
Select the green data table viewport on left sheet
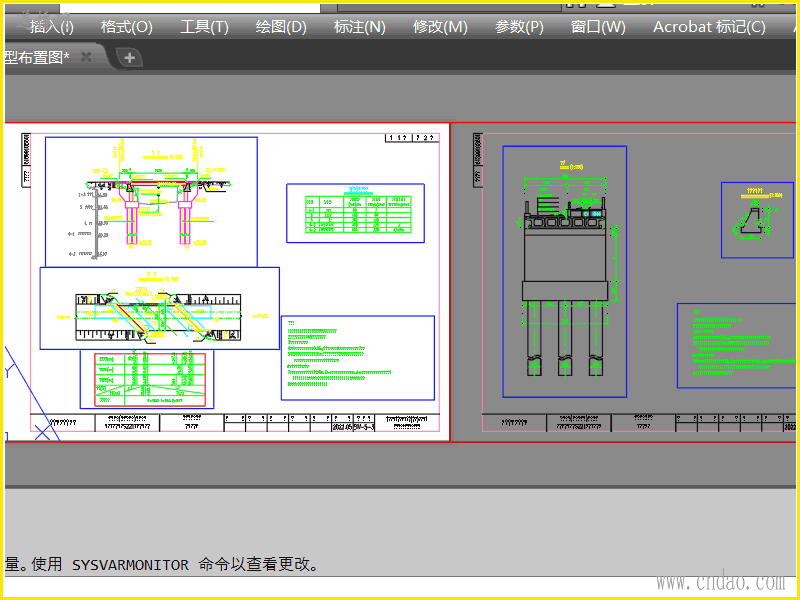click(x=356, y=213)
